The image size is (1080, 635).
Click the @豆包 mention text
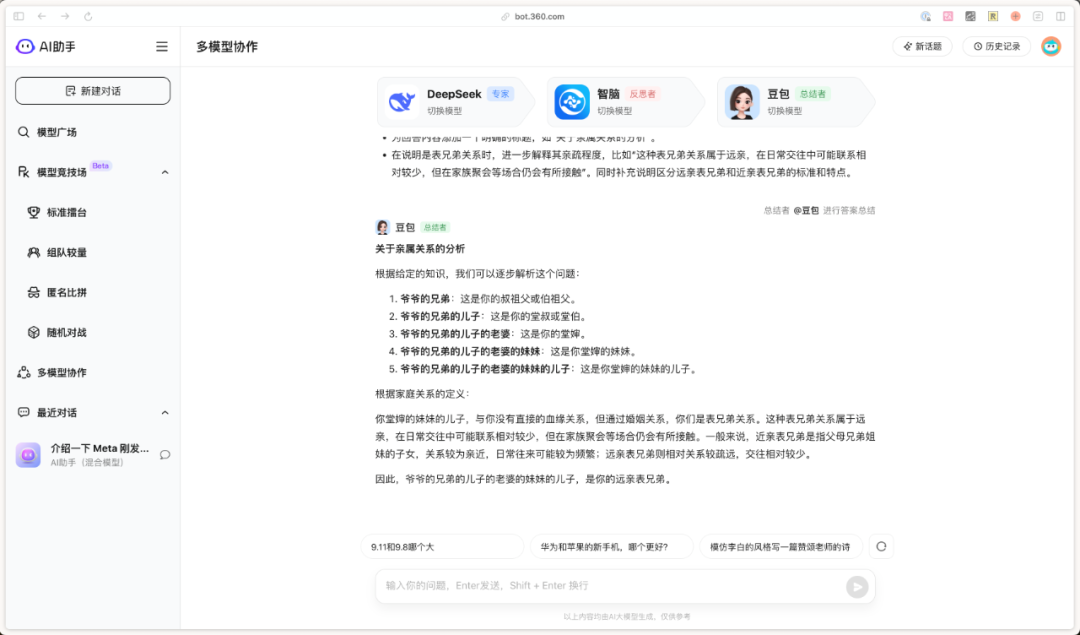tap(806, 211)
